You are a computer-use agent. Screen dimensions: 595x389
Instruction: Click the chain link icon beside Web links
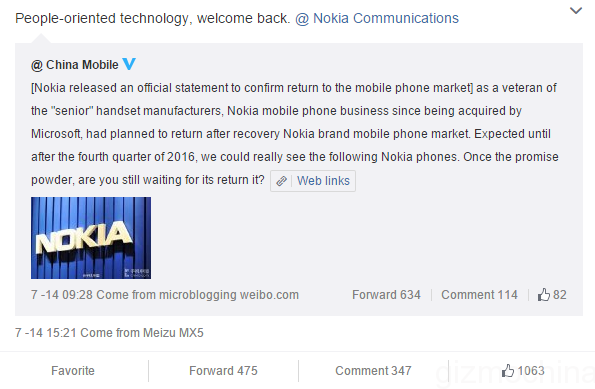[281, 181]
